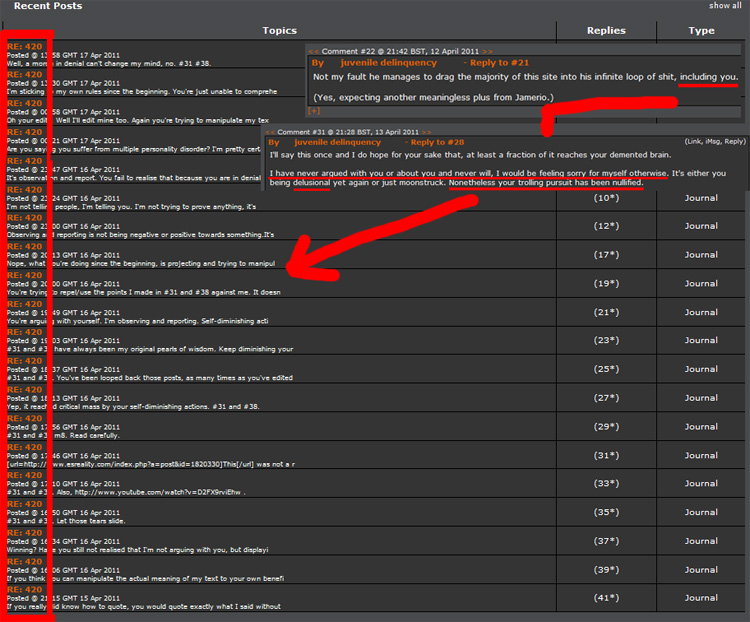Open RE: 420 post 'manipulate the actual meaning'
The height and width of the screenshot is (622, 750).
[25, 561]
